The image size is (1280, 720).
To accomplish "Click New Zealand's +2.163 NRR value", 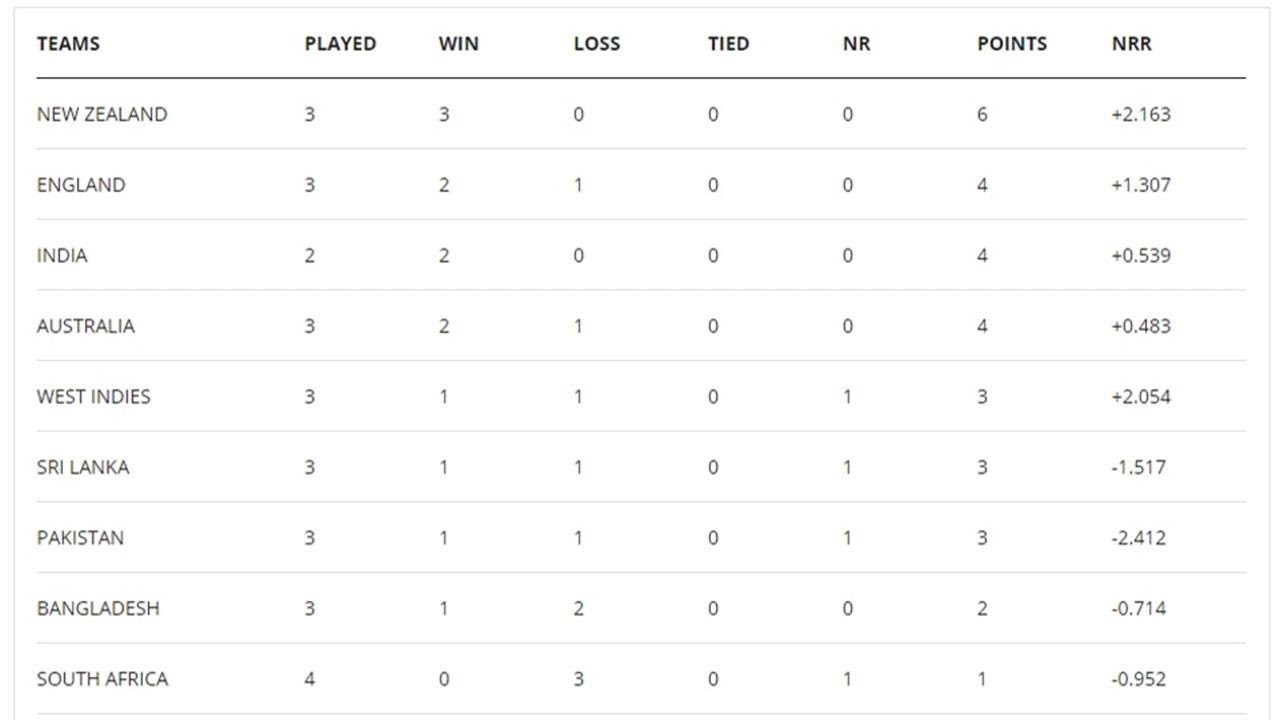I will click(x=1140, y=114).
